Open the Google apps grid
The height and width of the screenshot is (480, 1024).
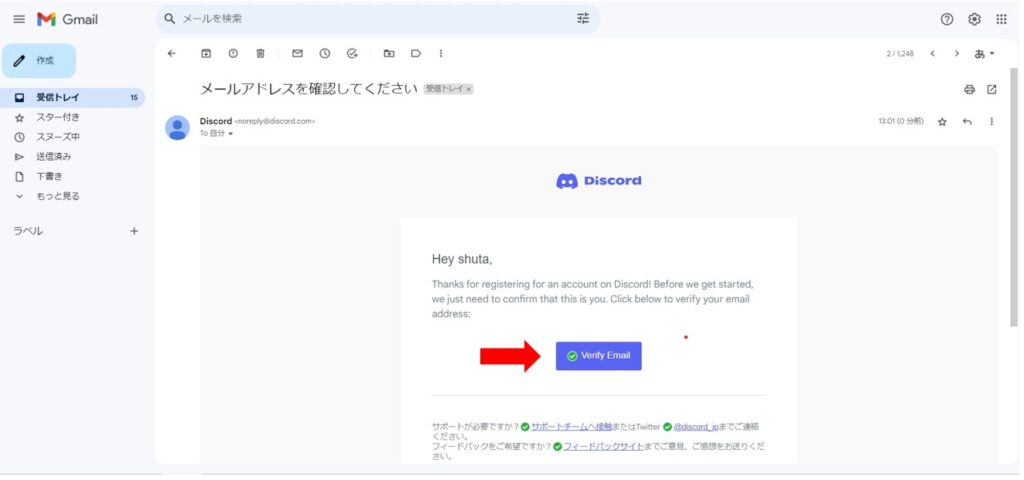[1001, 19]
